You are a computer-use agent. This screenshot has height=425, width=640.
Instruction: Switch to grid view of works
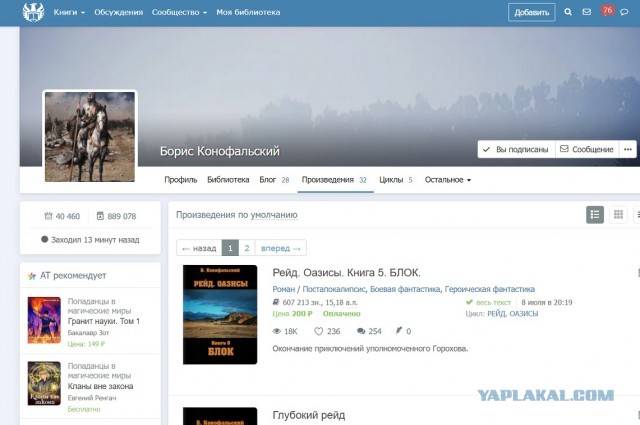(618, 214)
